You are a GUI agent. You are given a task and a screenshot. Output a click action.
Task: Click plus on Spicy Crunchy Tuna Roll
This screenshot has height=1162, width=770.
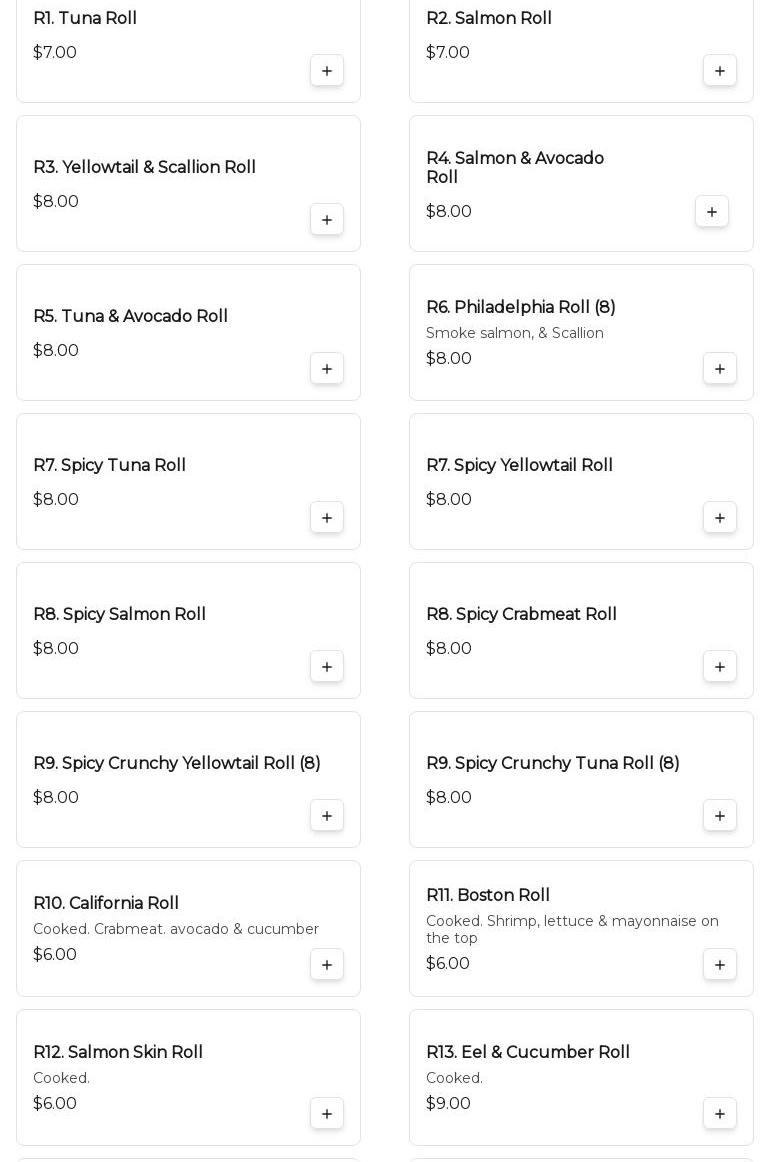click(720, 816)
